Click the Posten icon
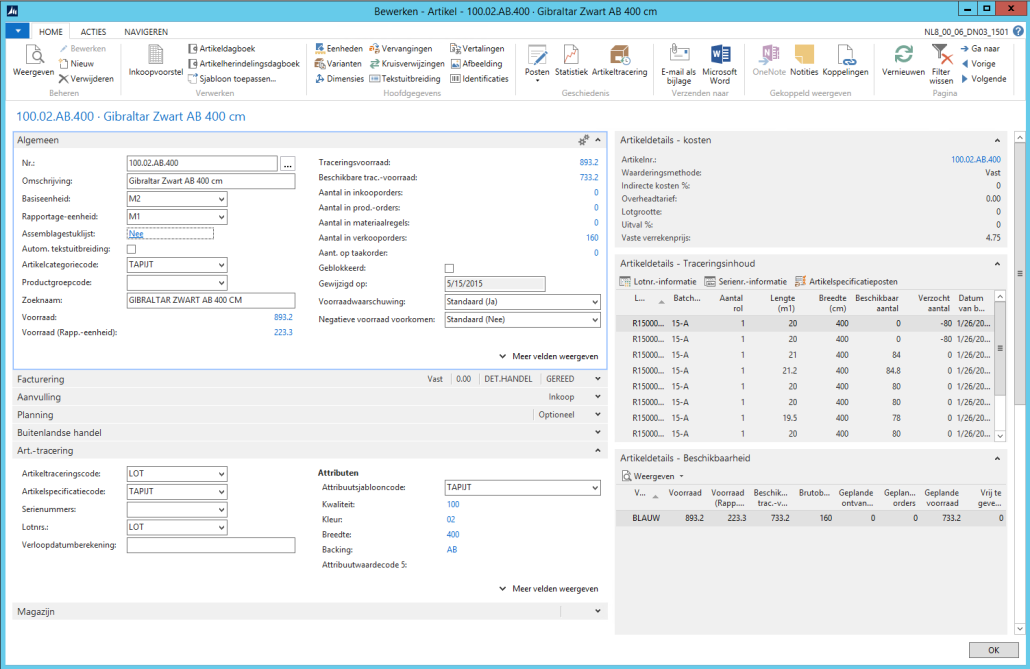Viewport: 1030px width, 669px height. (x=537, y=63)
